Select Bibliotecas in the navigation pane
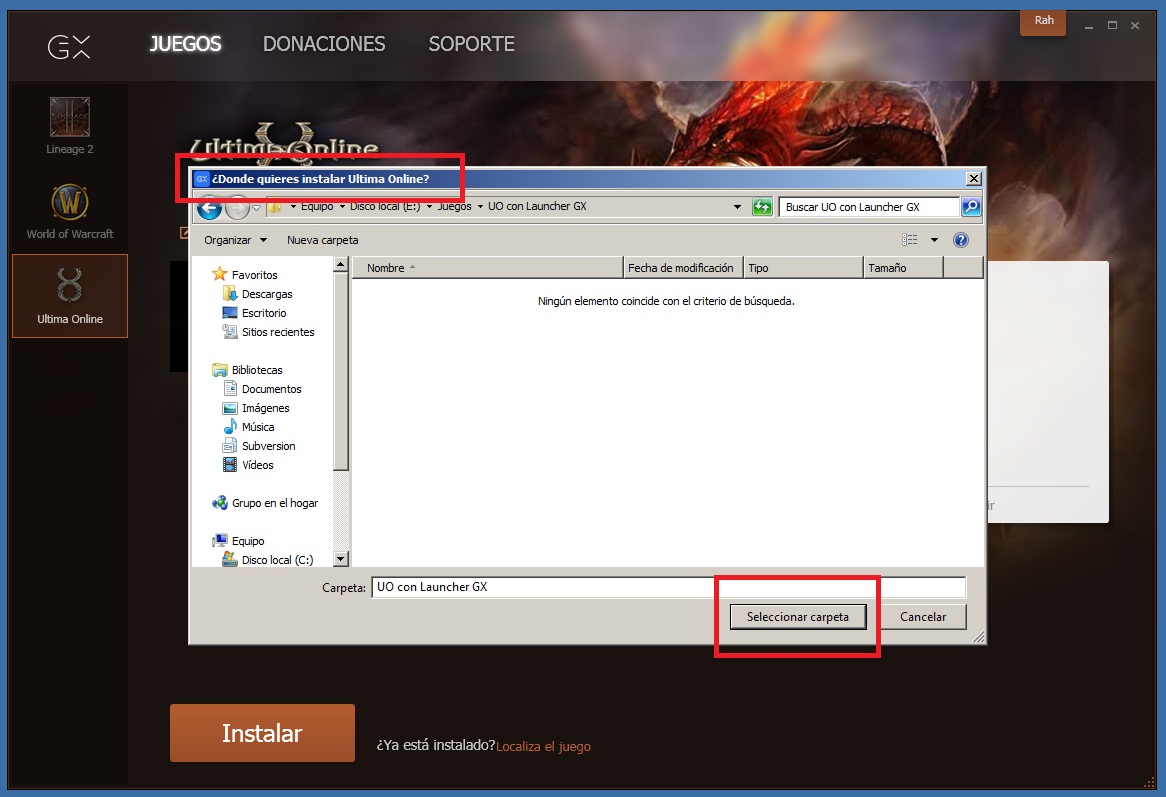 tap(257, 370)
